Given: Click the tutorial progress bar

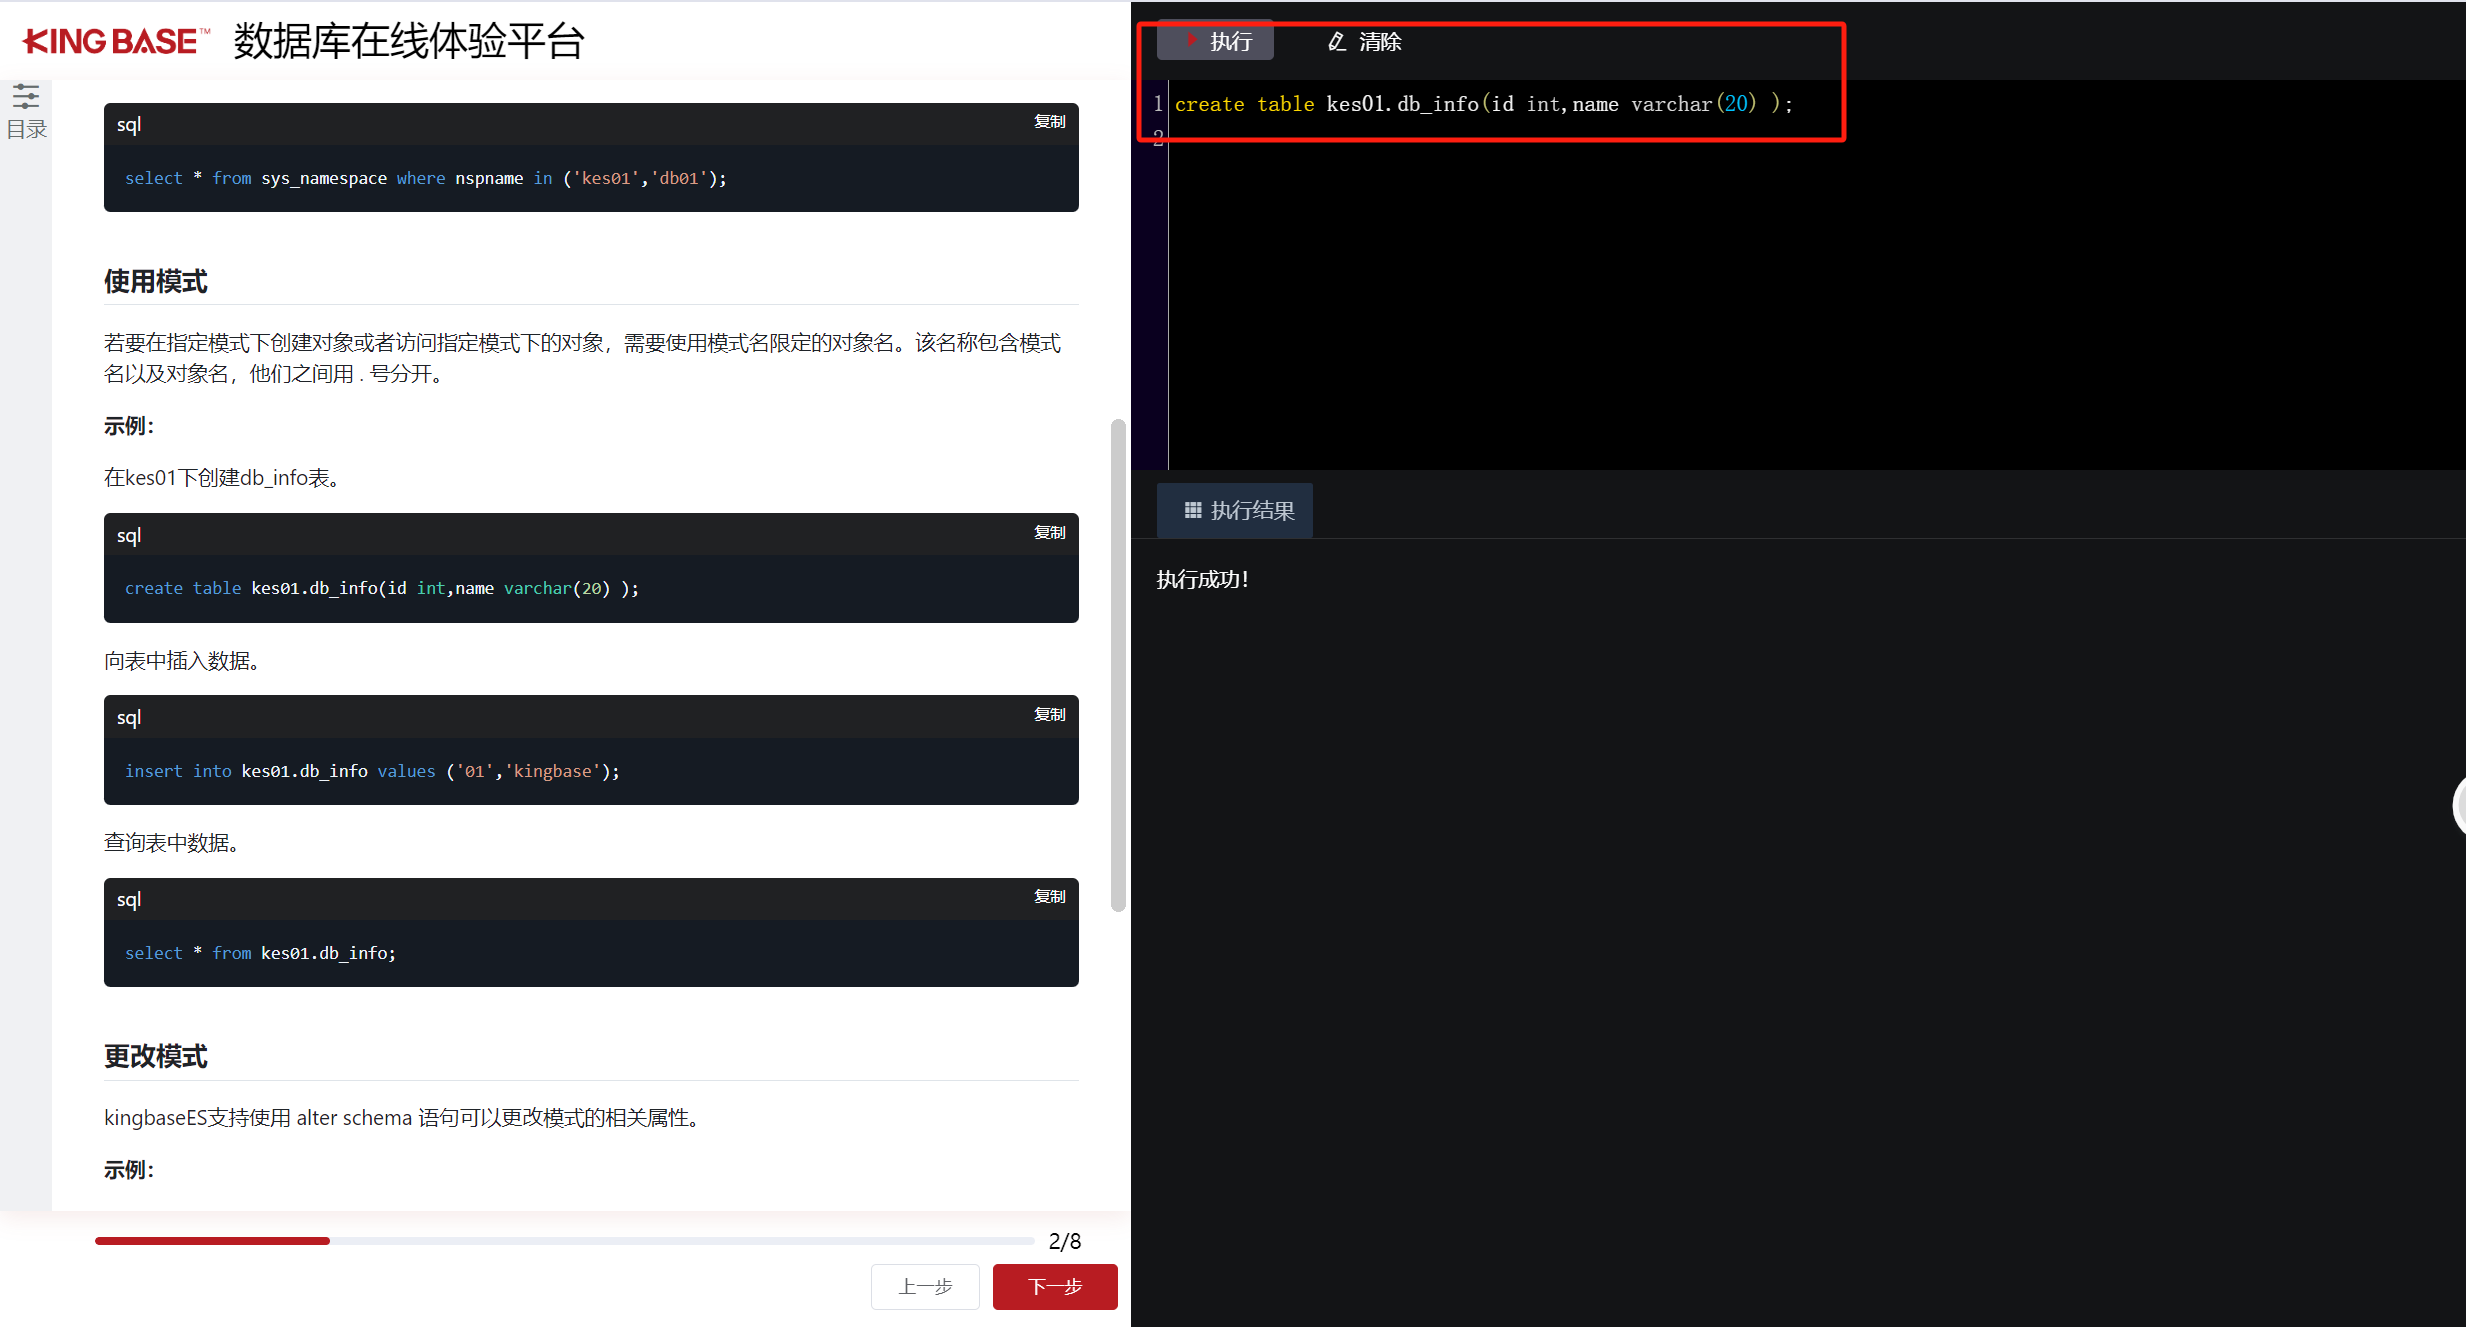Looking at the screenshot, I should [x=565, y=1240].
